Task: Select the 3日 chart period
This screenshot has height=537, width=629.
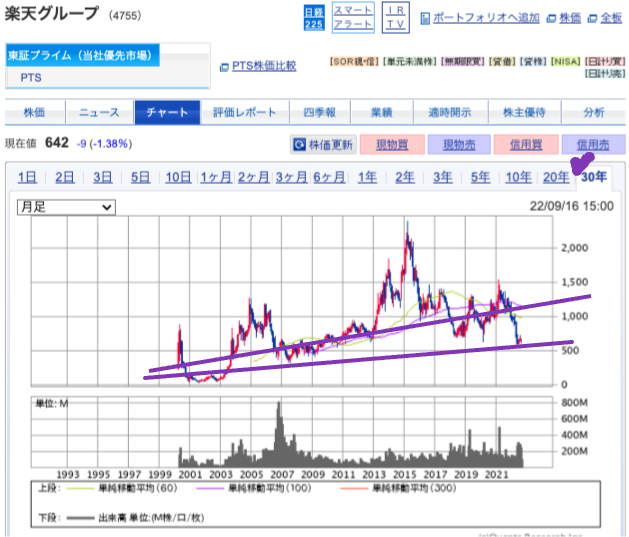Action: click(103, 177)
